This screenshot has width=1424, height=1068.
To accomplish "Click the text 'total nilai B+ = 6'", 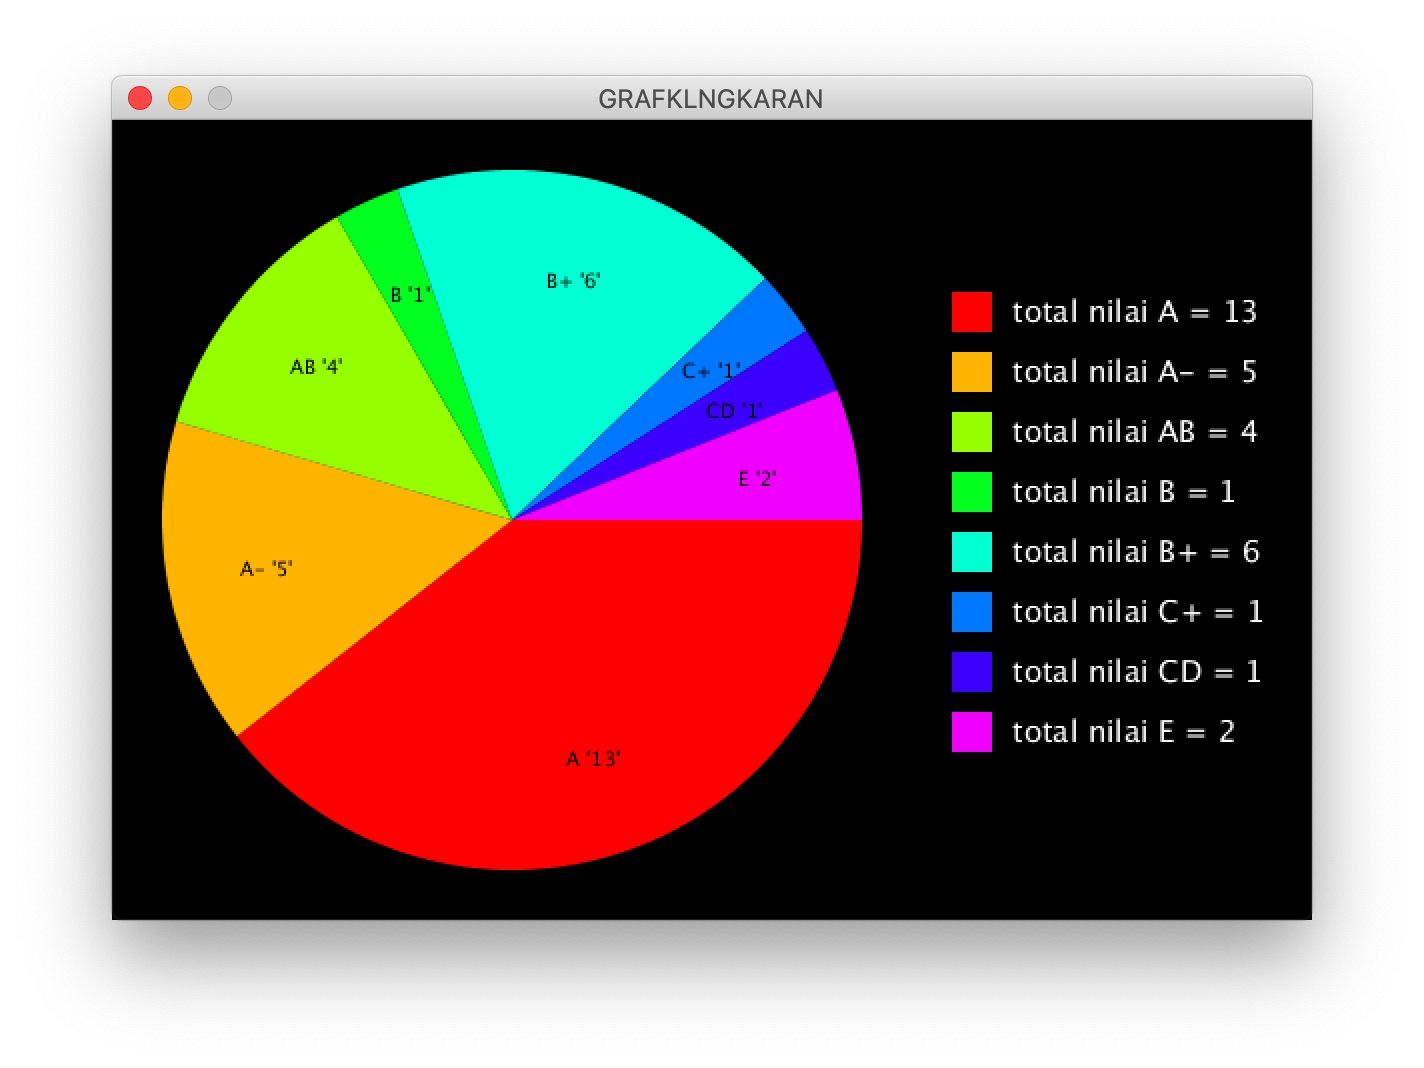I will click(1136, 552).
